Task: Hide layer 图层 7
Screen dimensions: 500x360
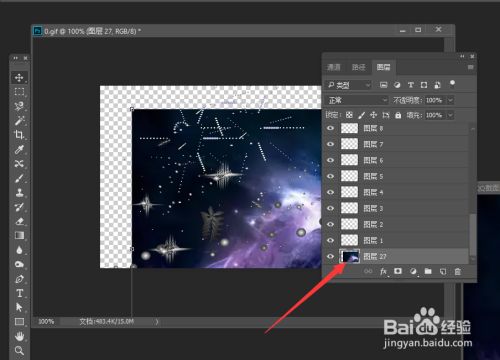Action: point(330,144)
